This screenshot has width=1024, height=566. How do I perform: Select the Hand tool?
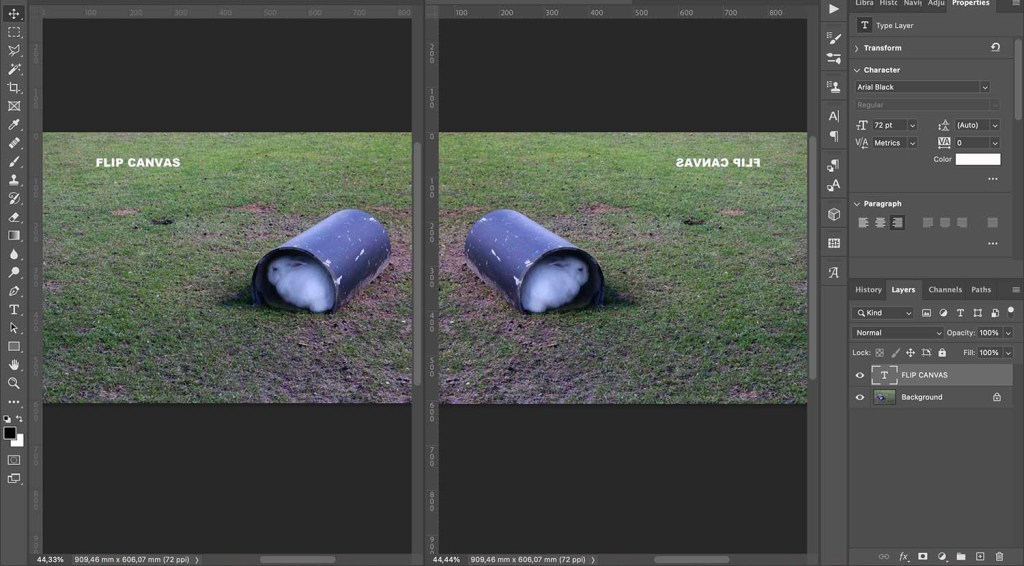coord(14,365)
